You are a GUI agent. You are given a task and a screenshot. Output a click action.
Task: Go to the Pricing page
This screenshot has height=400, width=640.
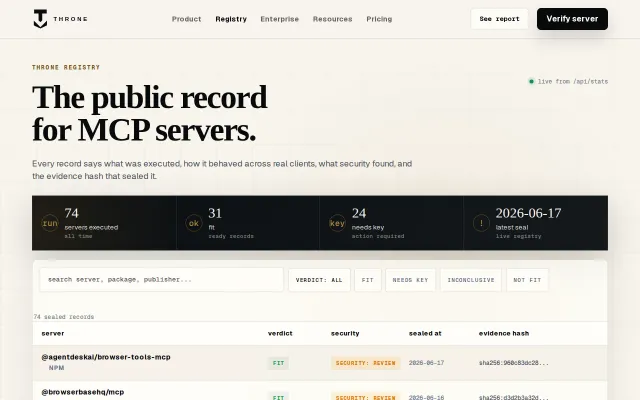(x=379, y=19)
